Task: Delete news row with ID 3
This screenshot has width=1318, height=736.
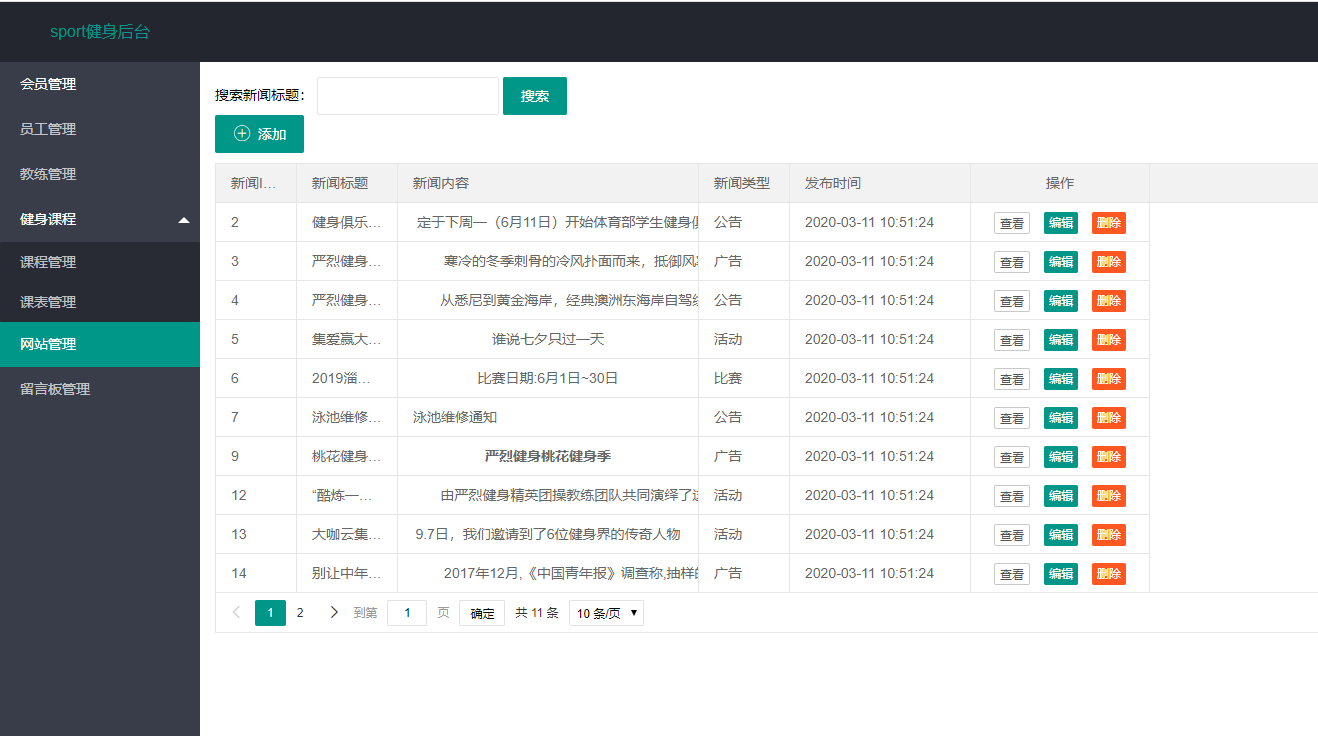Action: (1109, 262)
